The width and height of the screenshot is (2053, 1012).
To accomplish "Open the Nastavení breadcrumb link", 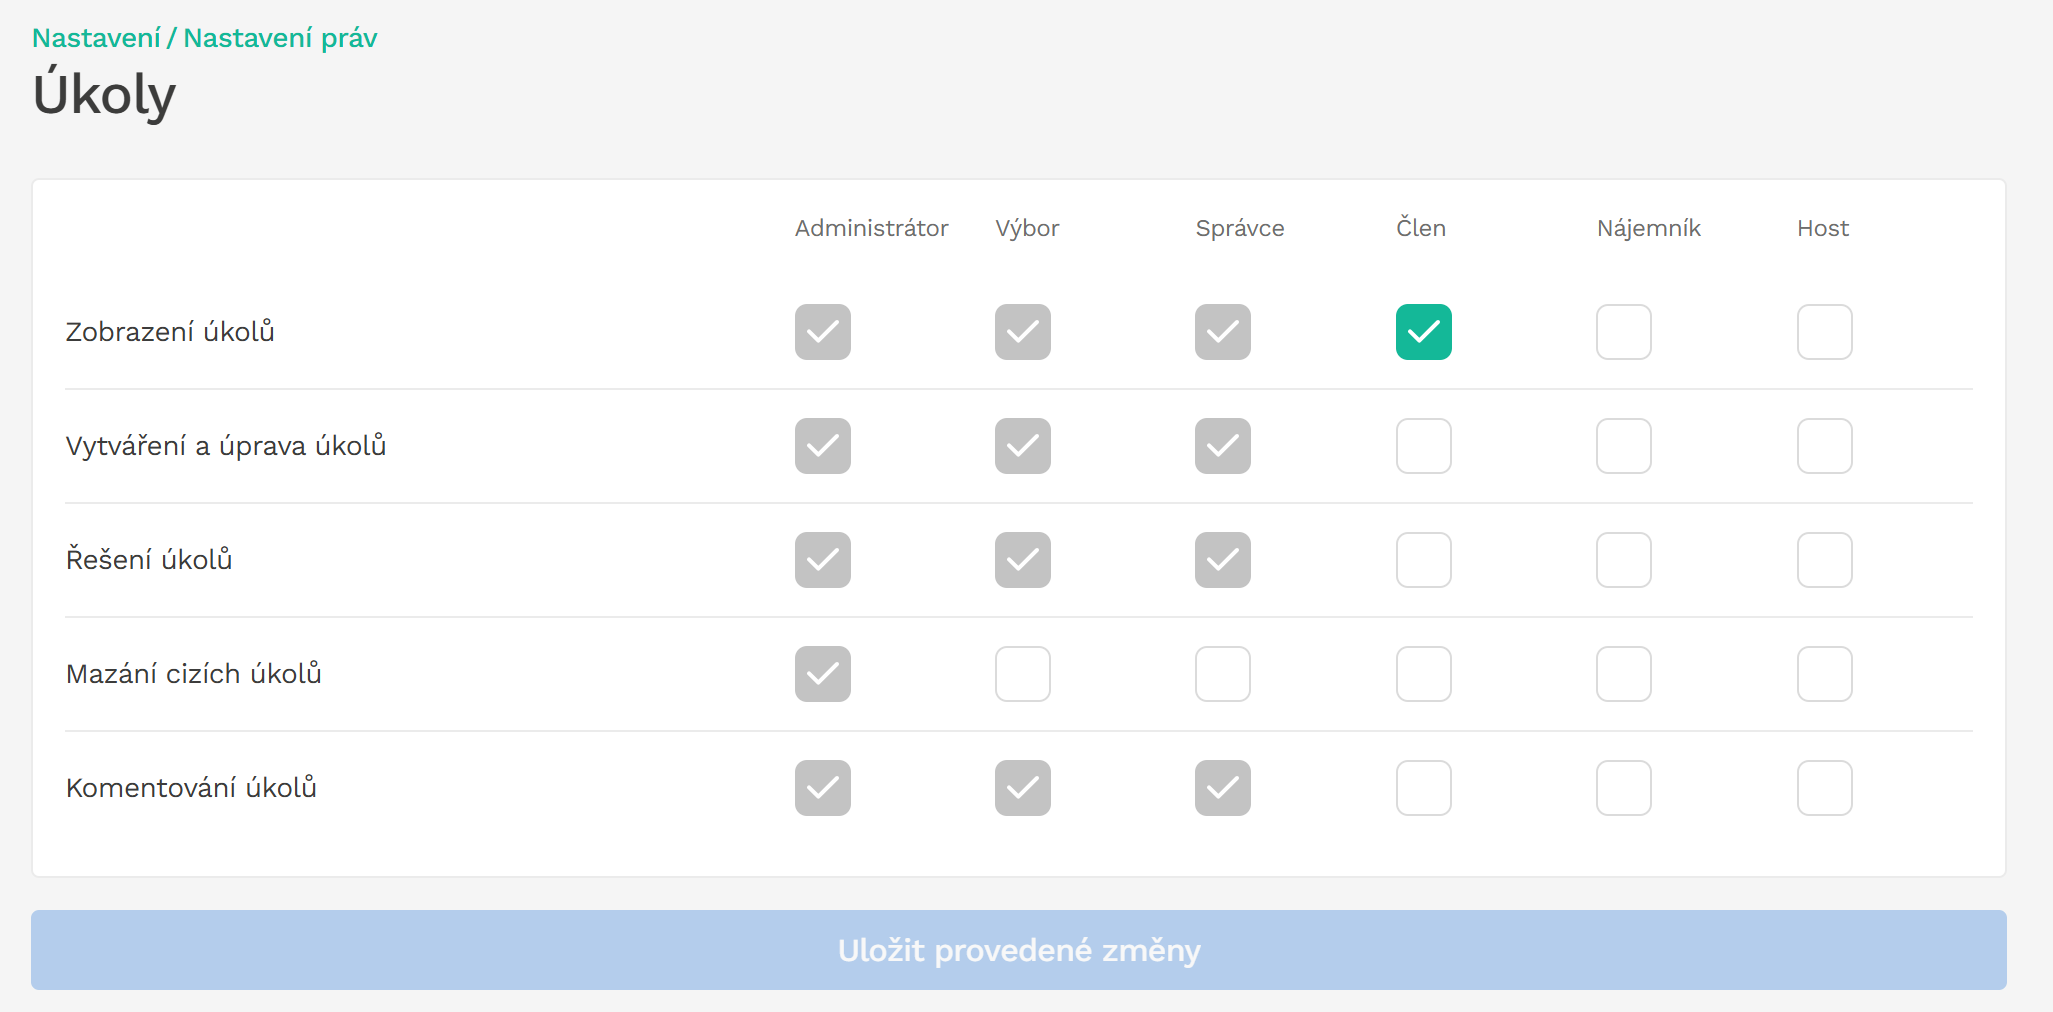I will [x=96, y=38].
